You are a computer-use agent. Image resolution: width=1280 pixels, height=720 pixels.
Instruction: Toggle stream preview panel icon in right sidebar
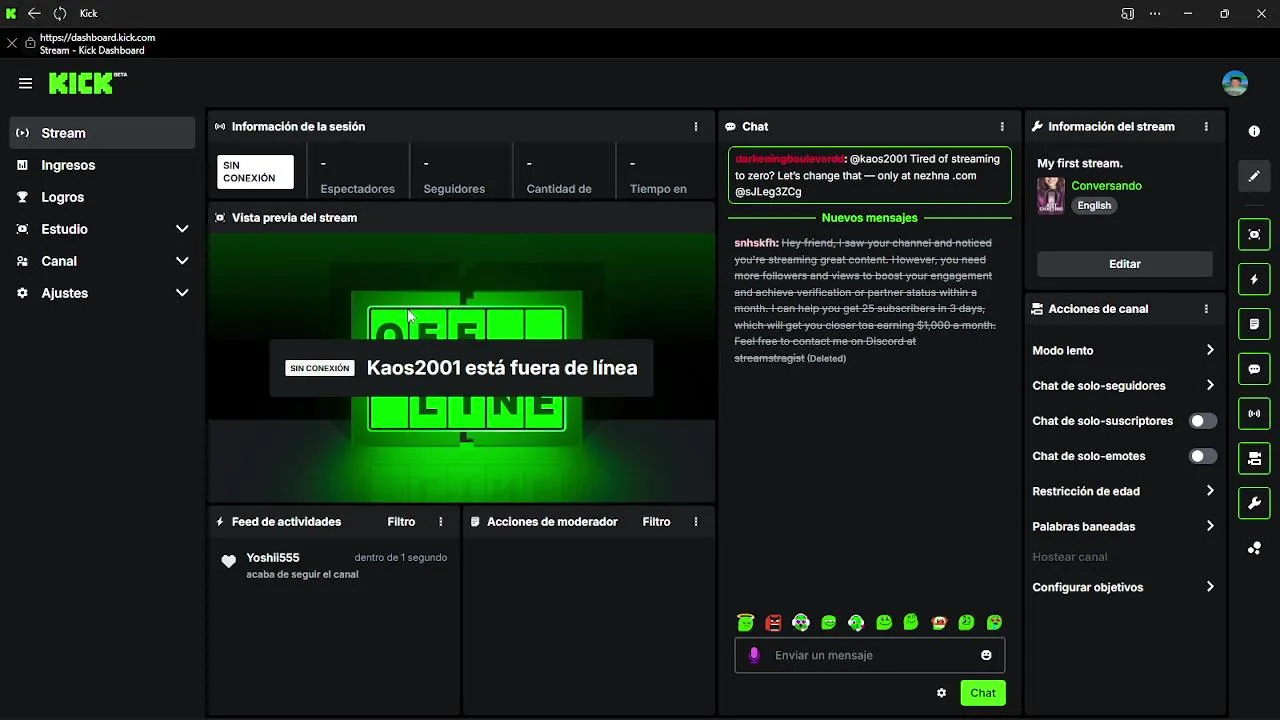[x=1254, y=235]
